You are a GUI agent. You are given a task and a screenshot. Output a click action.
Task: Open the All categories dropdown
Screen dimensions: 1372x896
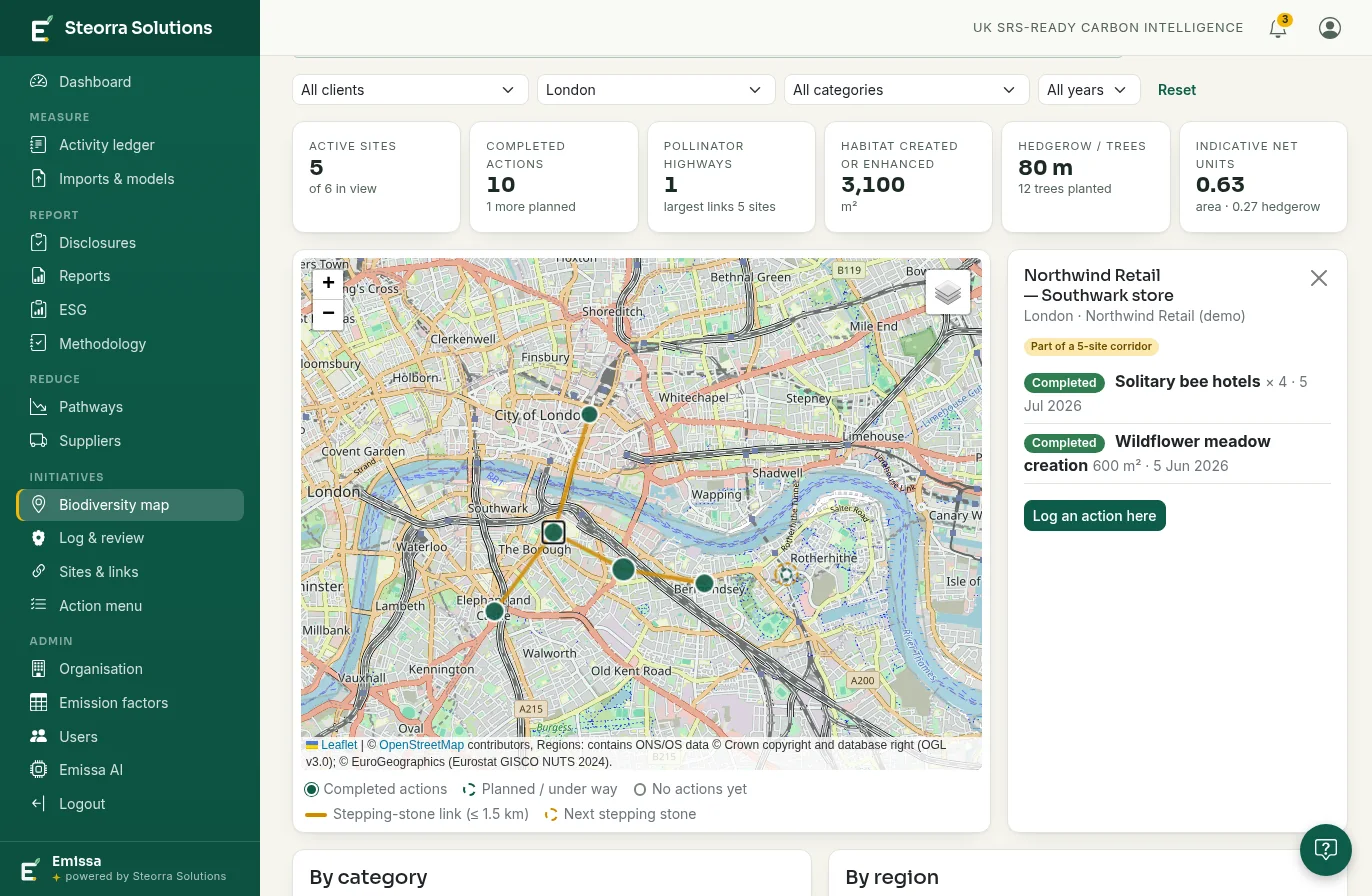[x=906, y=90]
